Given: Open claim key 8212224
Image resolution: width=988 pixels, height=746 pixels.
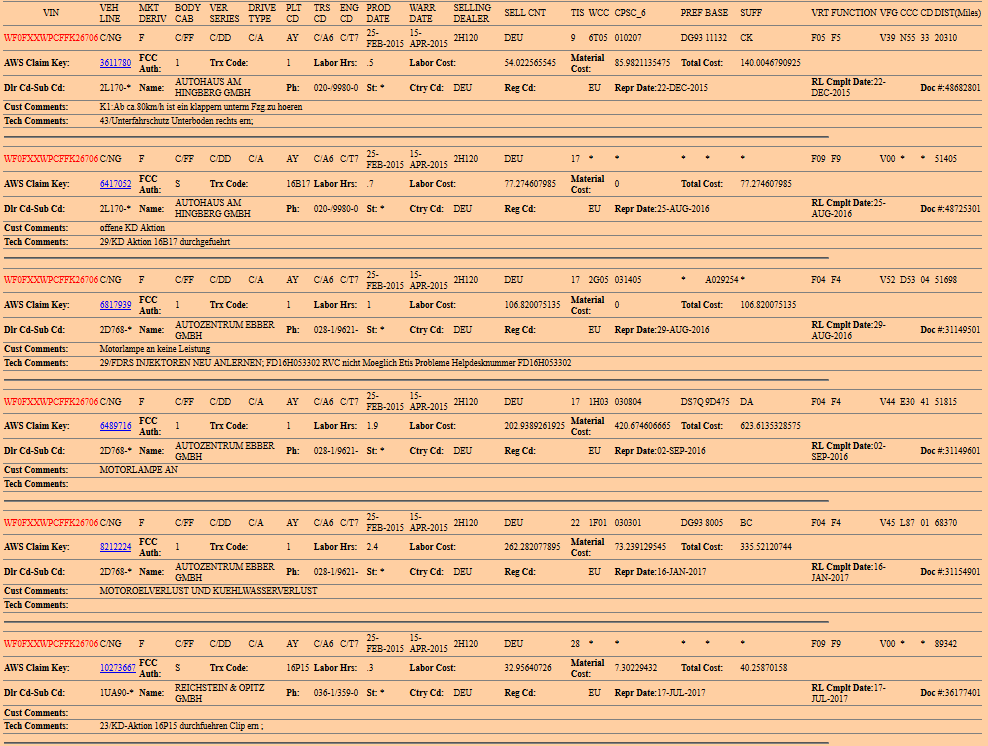Looking at the screenshot, I should coord(115,547).
